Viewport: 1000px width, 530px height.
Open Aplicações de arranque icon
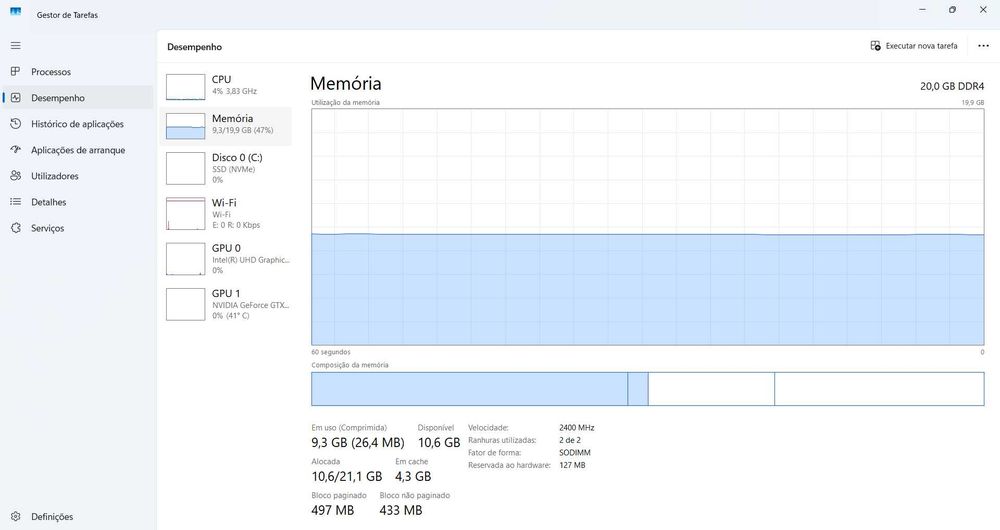click(15, 150)
